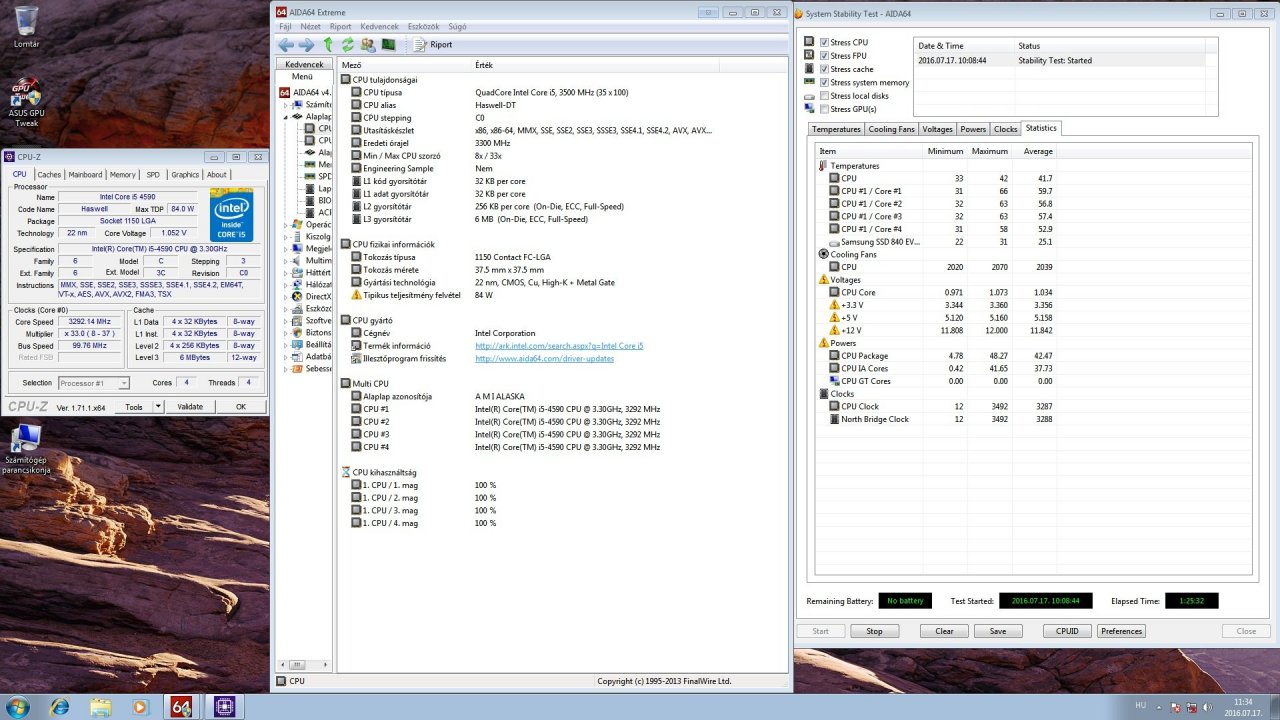This screenshot has height=720, width=1280.
Task: Launch Internet Explorer from the taskbar
Action: 60,707
